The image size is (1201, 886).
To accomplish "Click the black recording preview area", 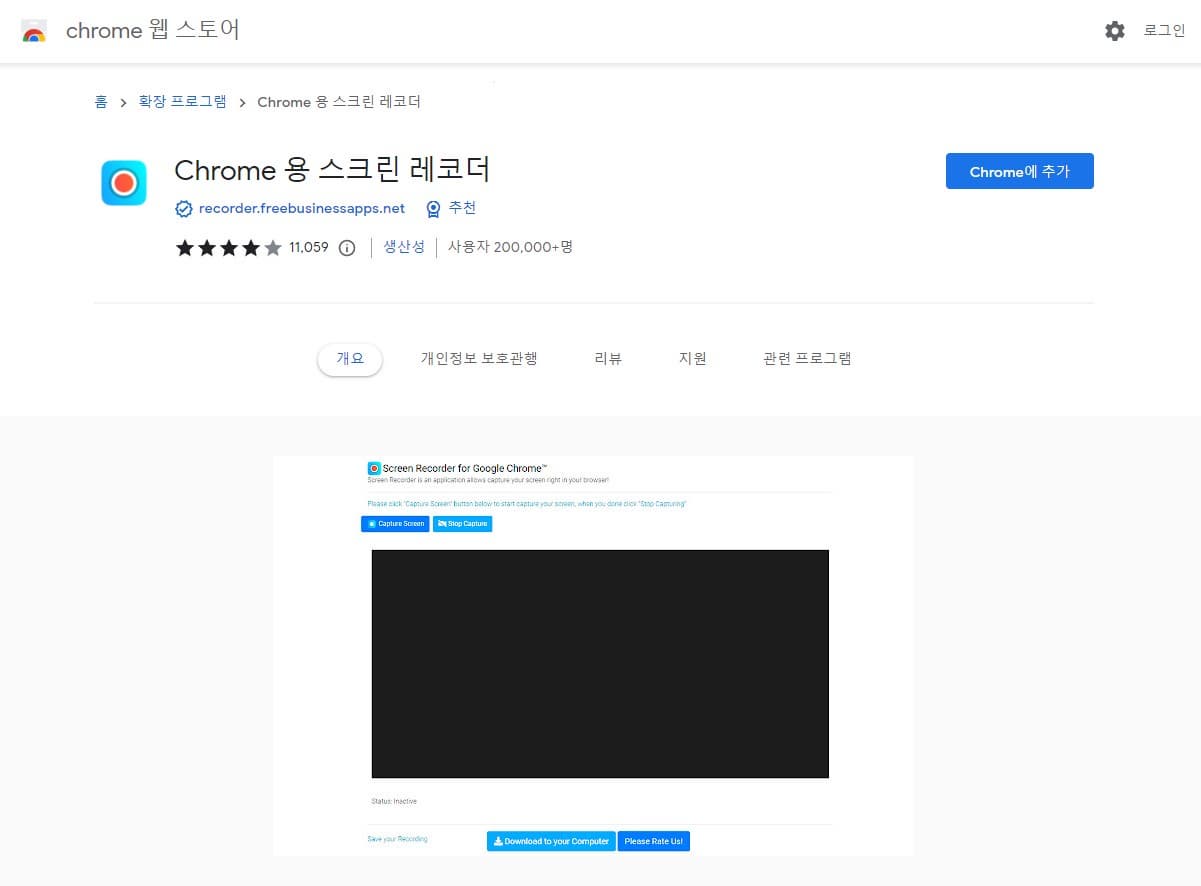I will coord(600,663).
